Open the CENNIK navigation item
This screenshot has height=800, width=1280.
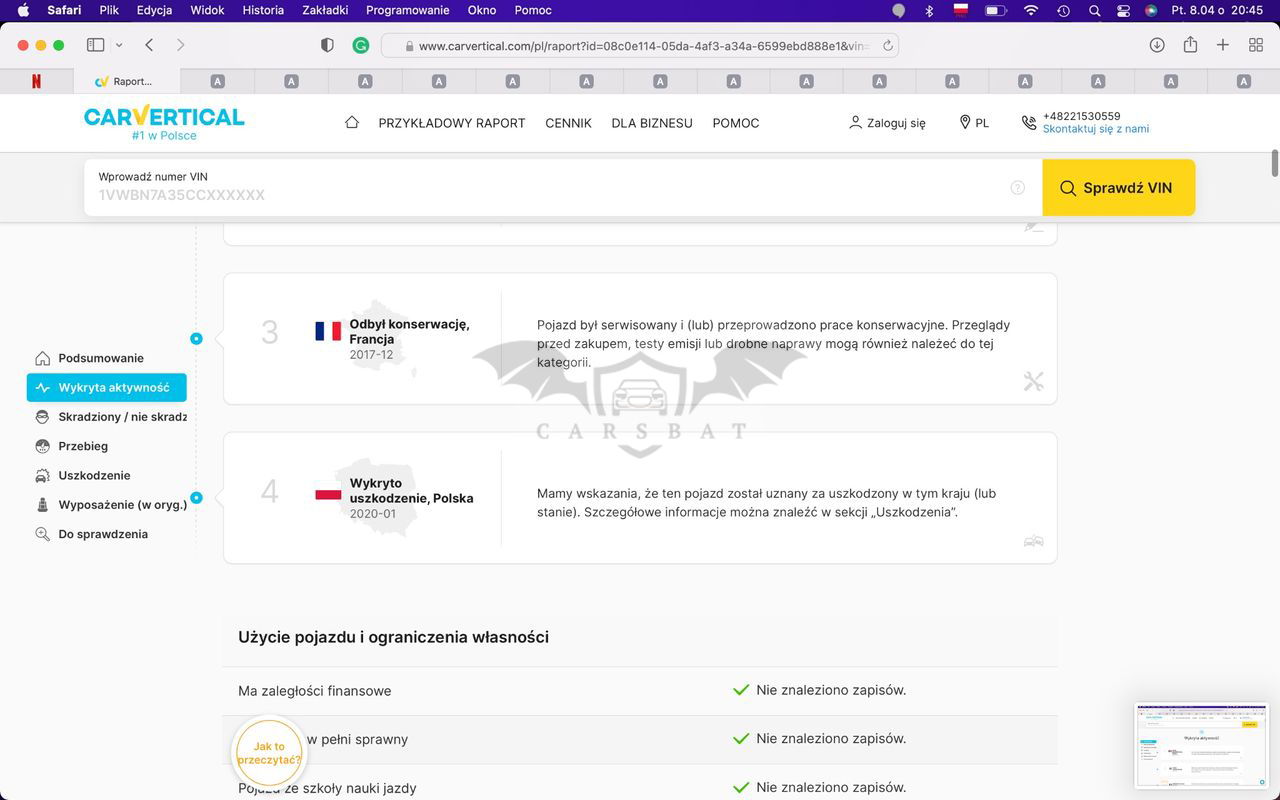click(568, 123)
